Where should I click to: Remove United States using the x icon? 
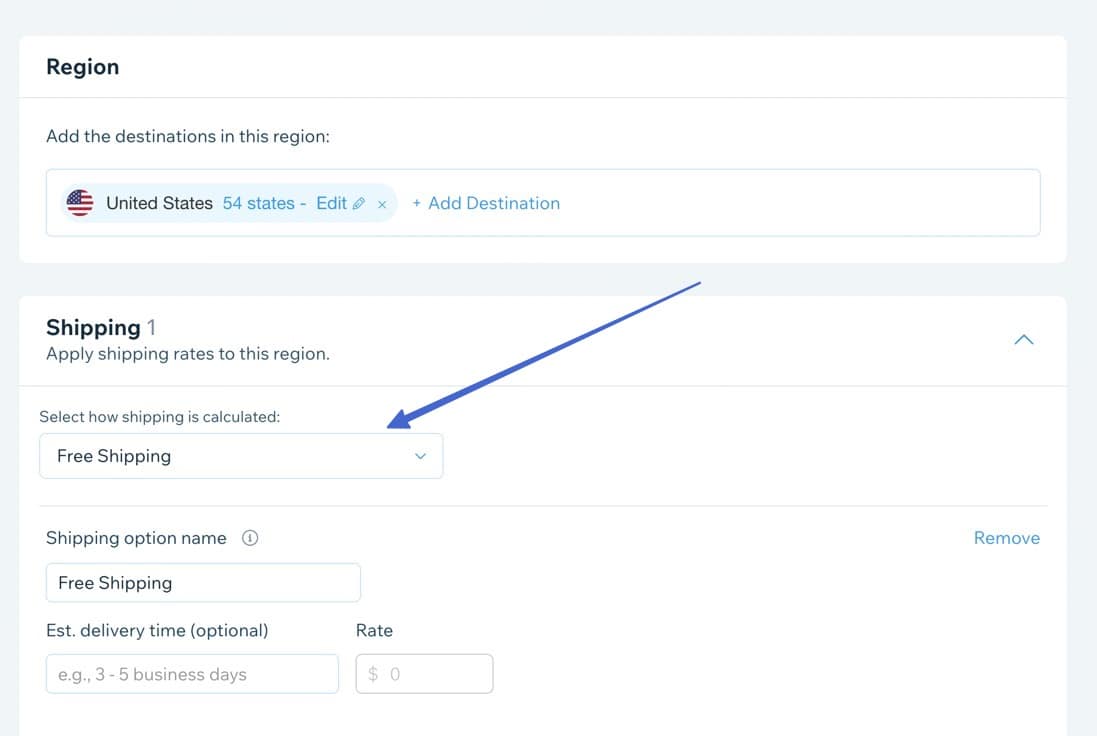click(x=383, y=203)
